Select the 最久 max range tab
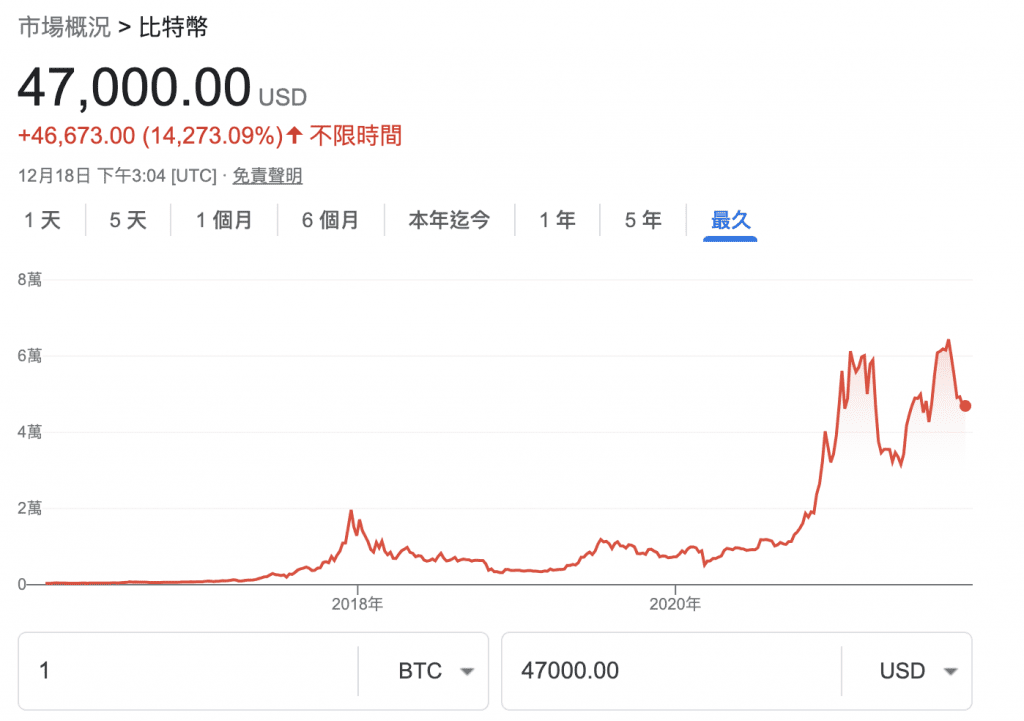 (730, 220)
